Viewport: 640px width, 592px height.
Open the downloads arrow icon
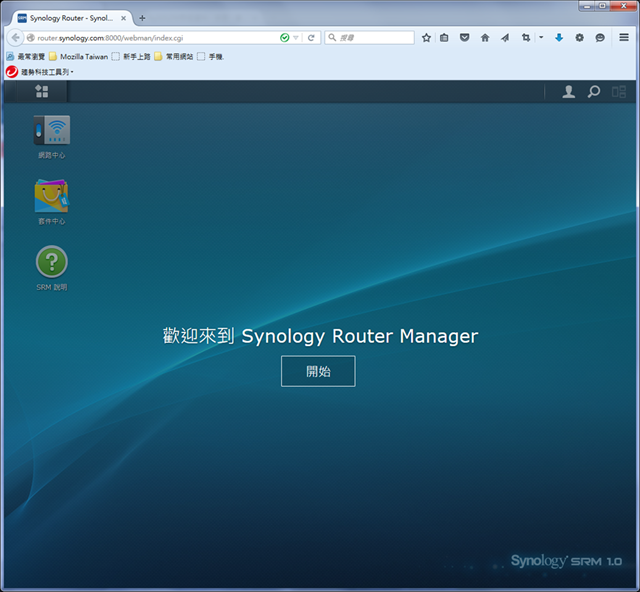pos(559,38)
